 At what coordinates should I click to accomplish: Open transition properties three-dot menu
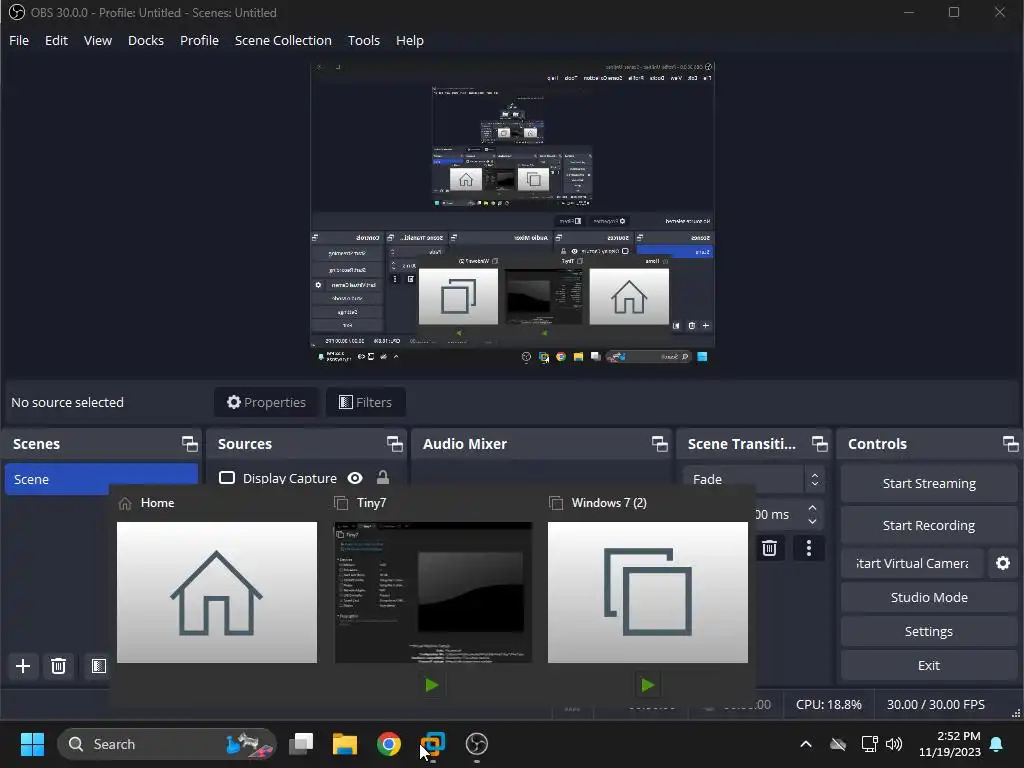808,548
